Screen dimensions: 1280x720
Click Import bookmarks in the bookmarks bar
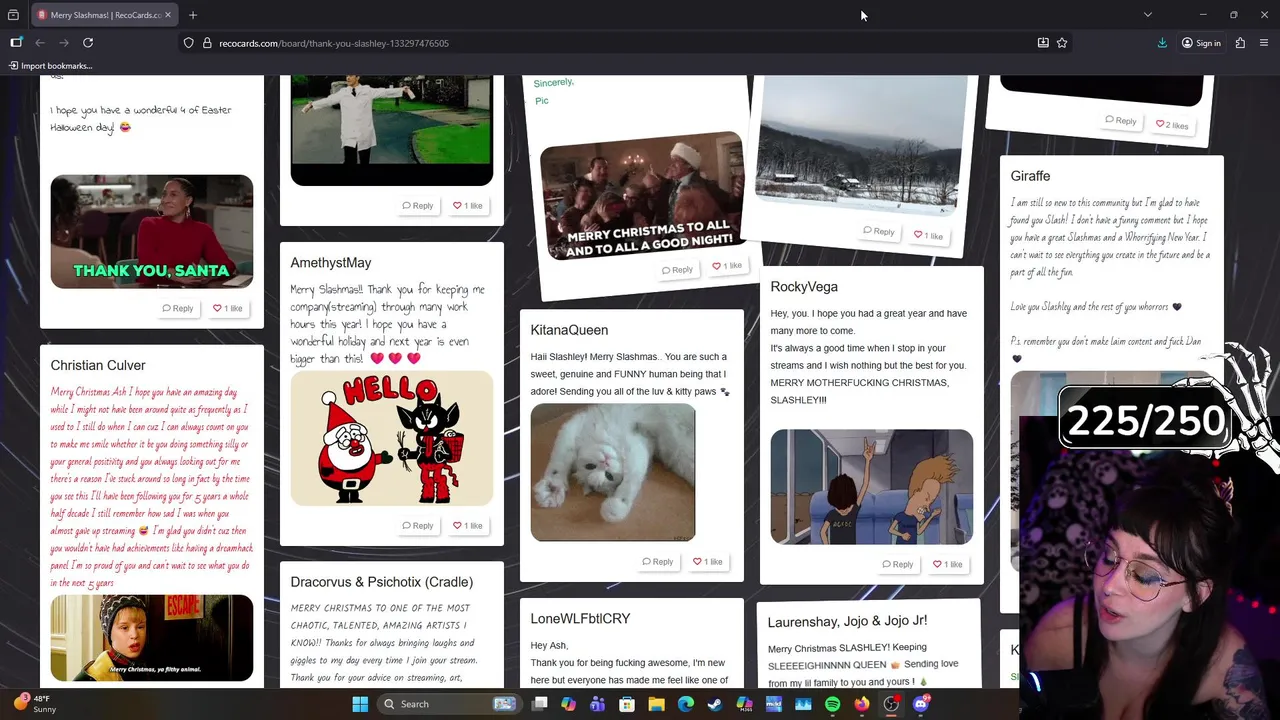[x=50, y=66]
